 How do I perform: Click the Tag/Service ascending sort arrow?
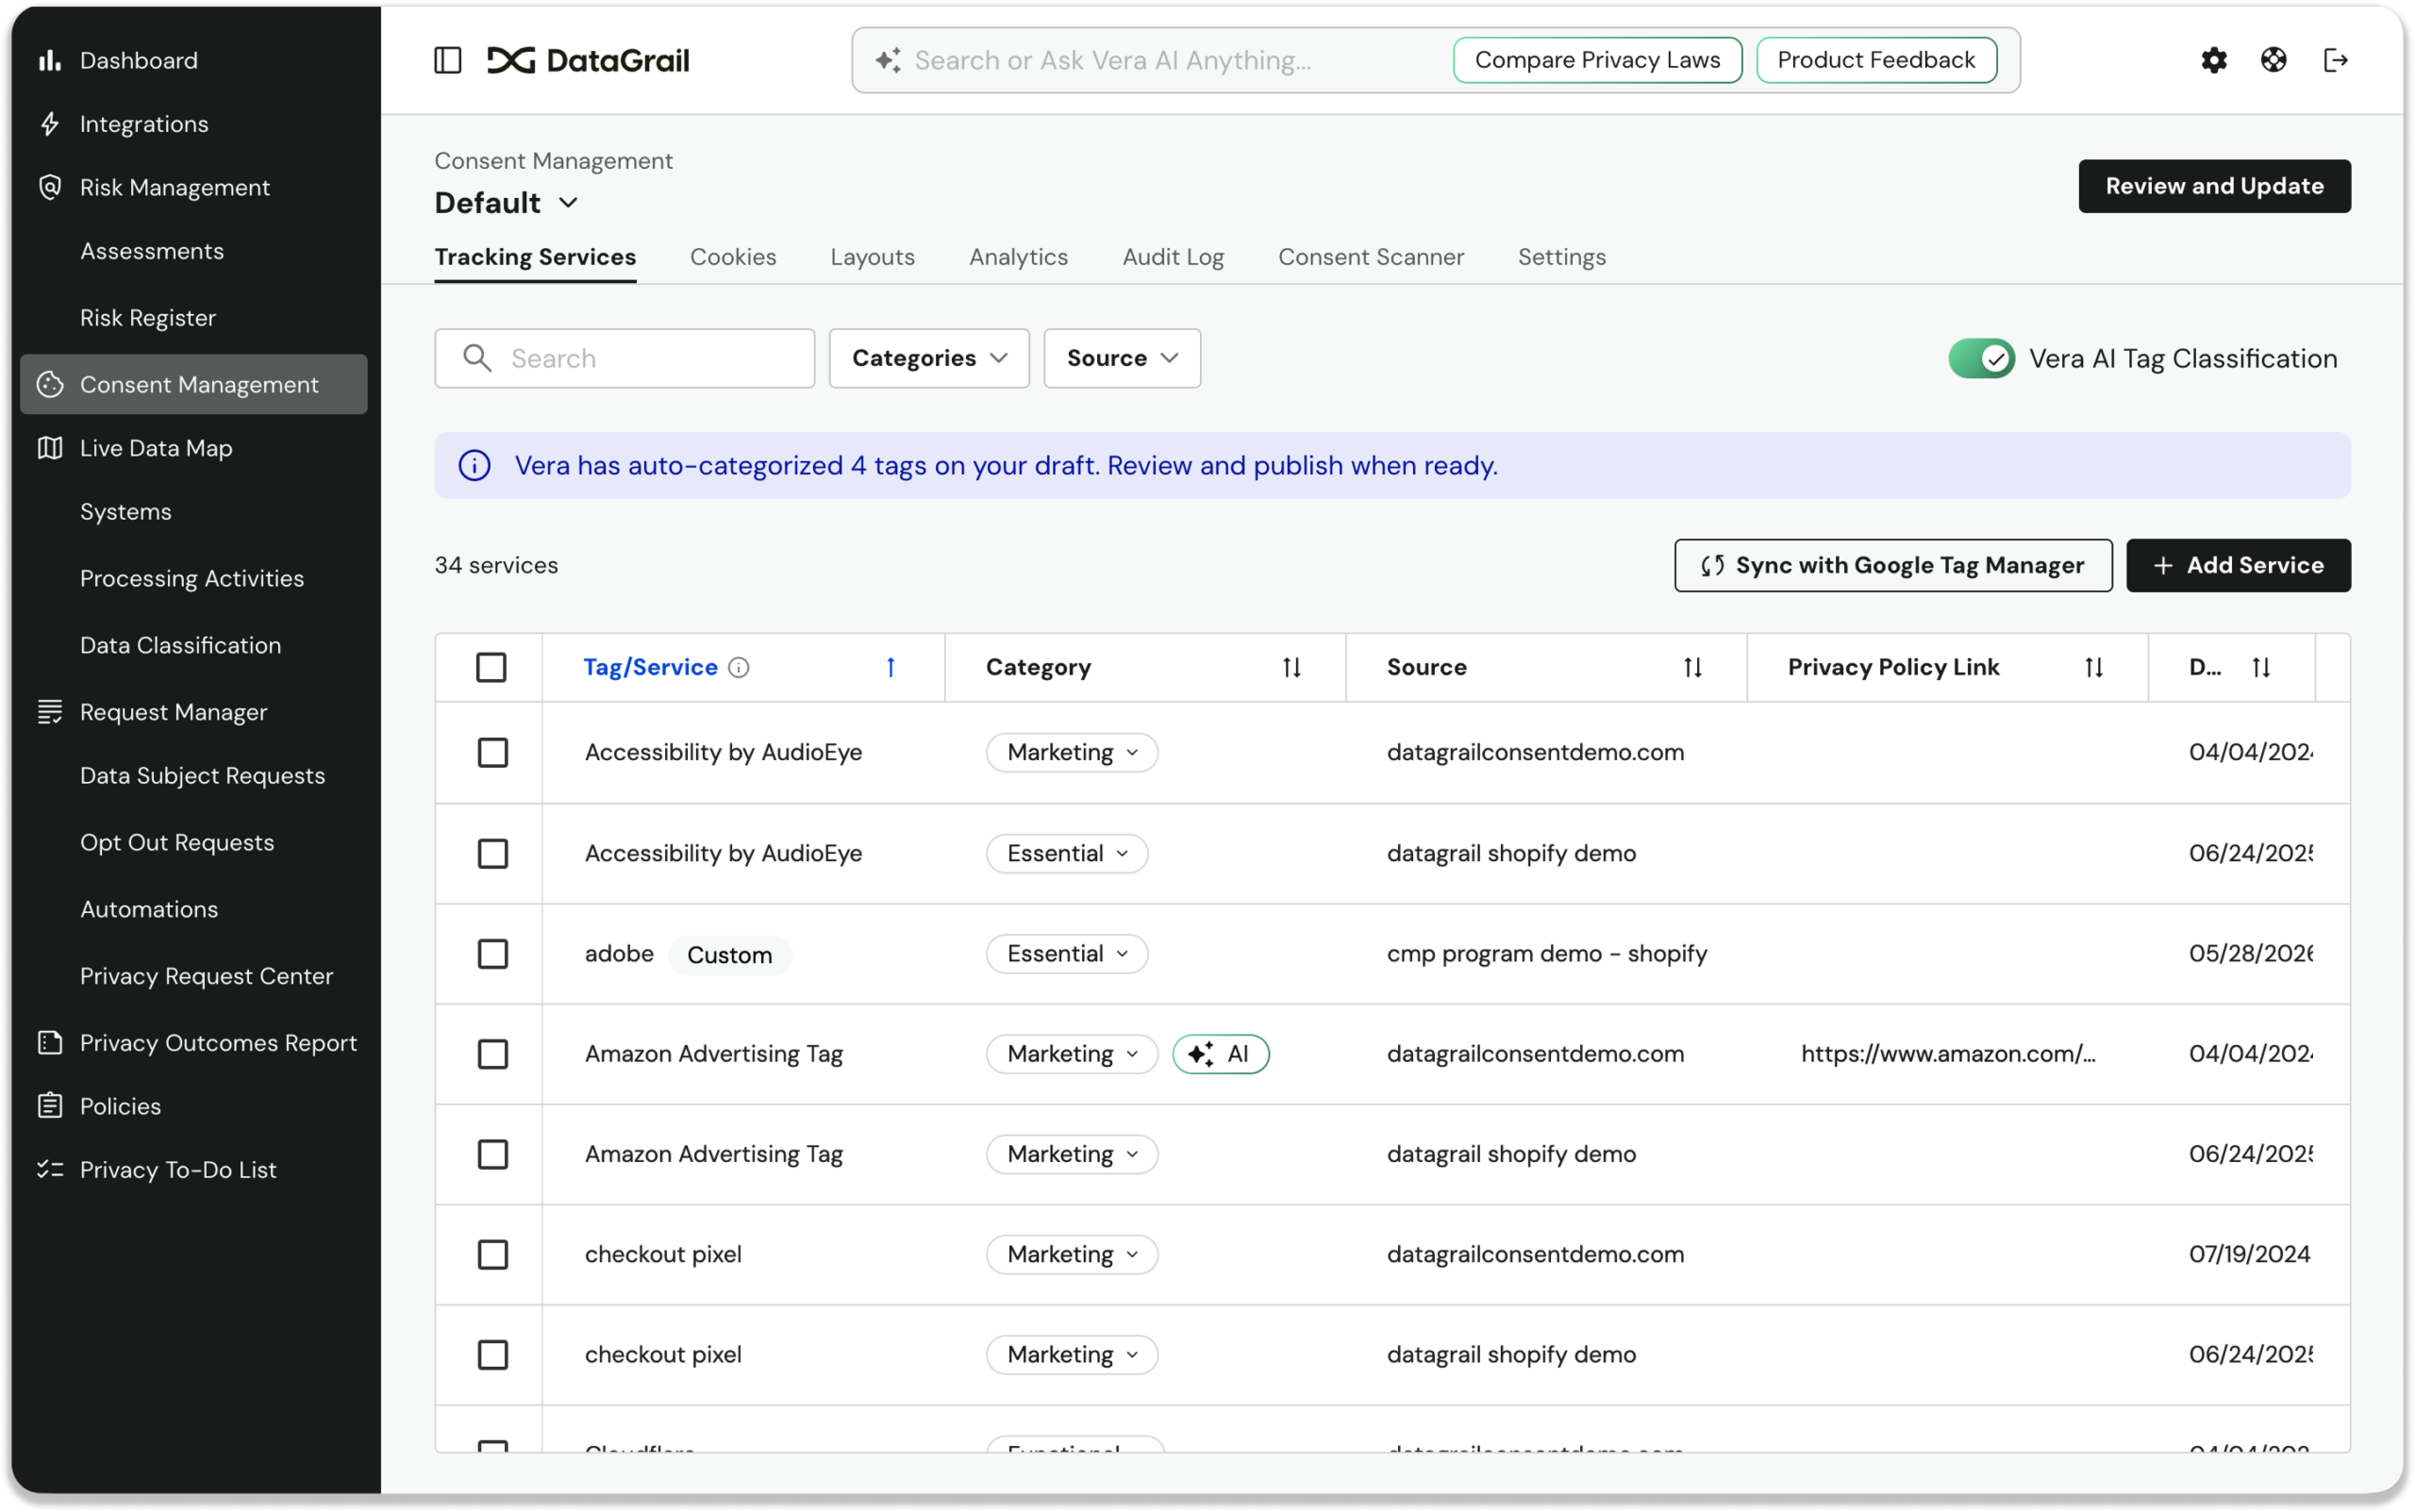tap(890, 667)
